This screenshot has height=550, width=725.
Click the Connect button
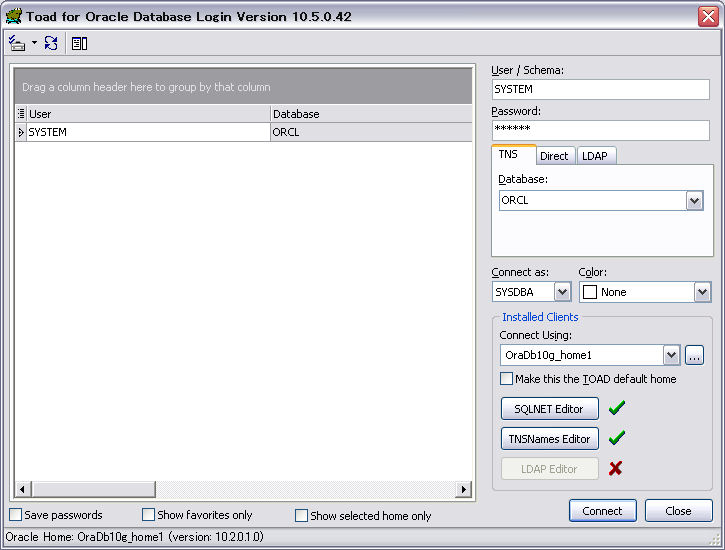(602, 511)
